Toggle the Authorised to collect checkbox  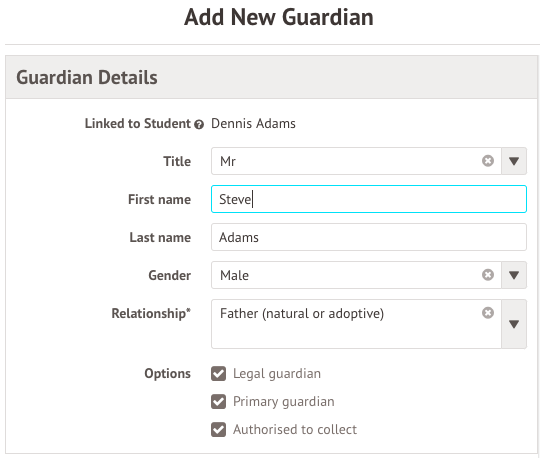pos(218,429)
